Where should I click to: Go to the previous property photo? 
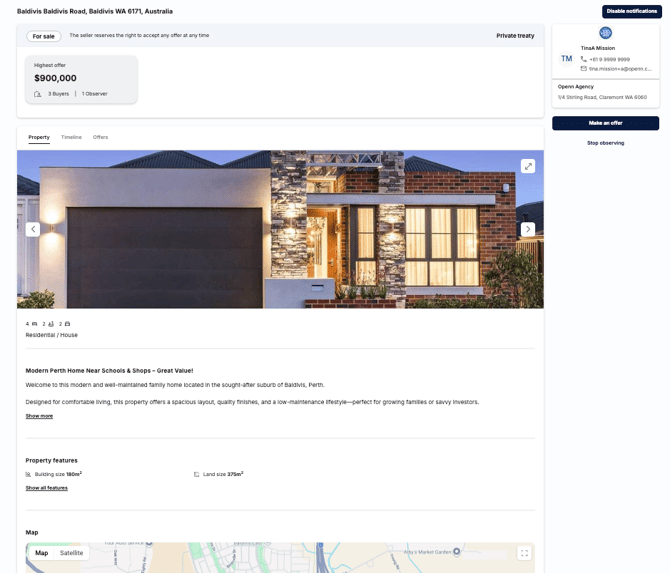pos(33,229)
